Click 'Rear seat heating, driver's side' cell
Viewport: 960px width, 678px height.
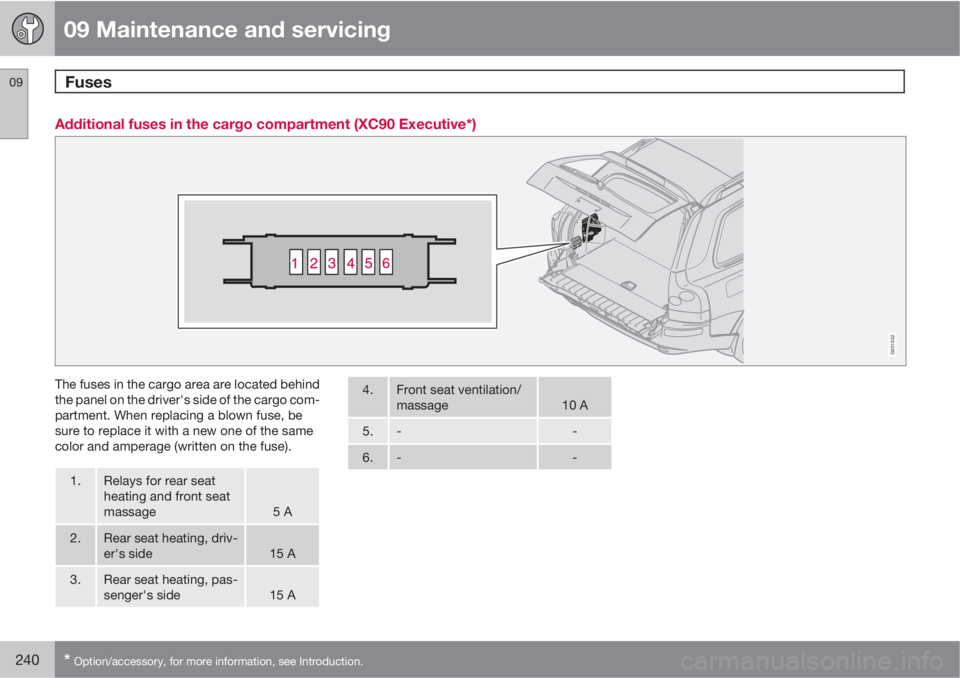coord(170,546)
